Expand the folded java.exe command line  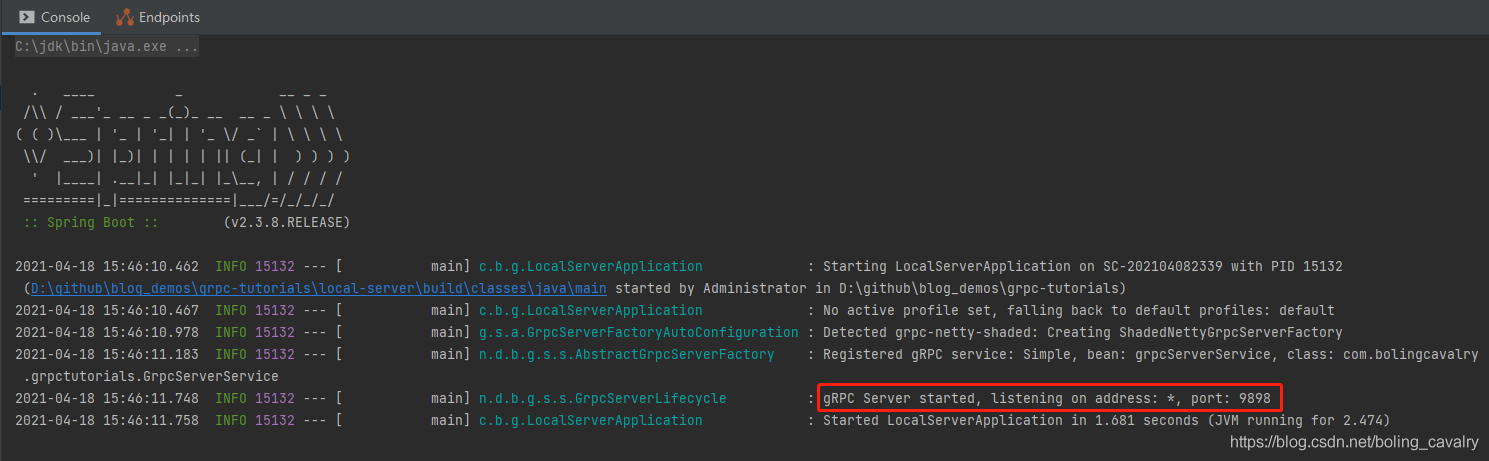(106, 47)
